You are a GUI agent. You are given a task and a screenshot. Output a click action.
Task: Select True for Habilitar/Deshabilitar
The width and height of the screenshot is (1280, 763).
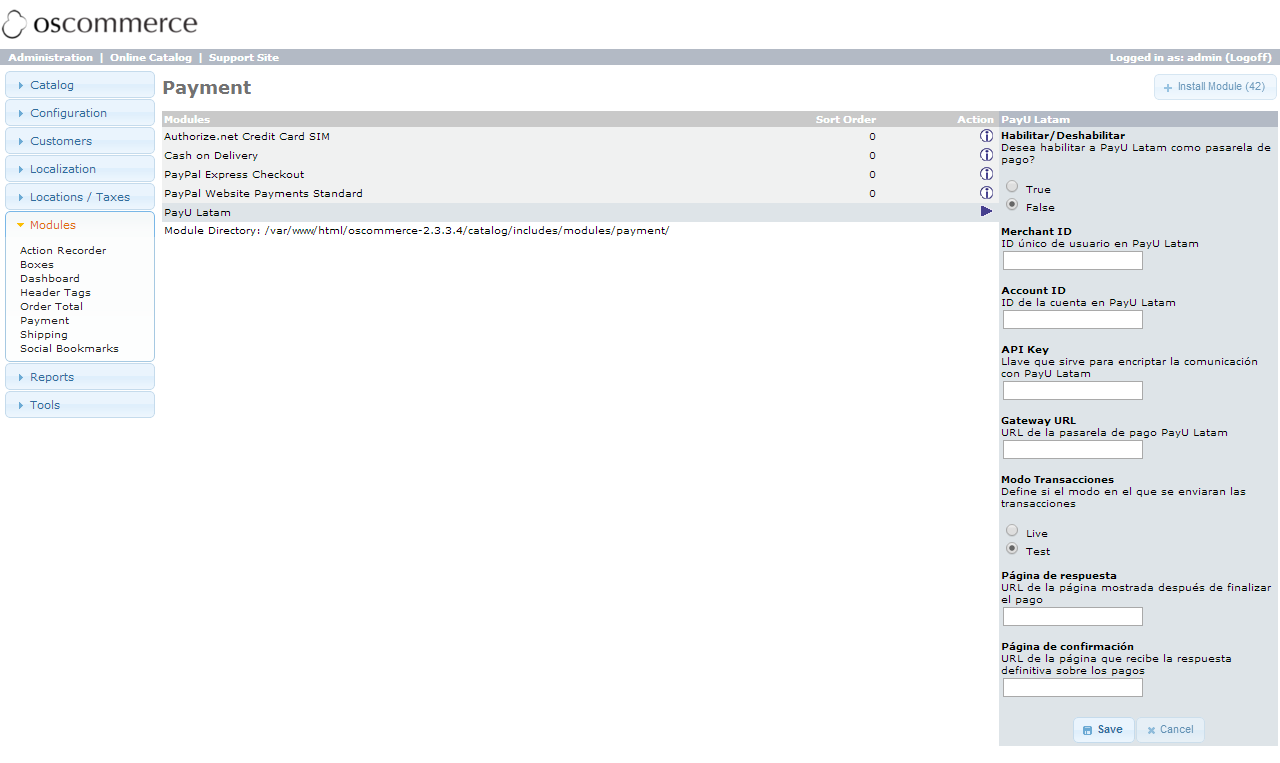1012,187
